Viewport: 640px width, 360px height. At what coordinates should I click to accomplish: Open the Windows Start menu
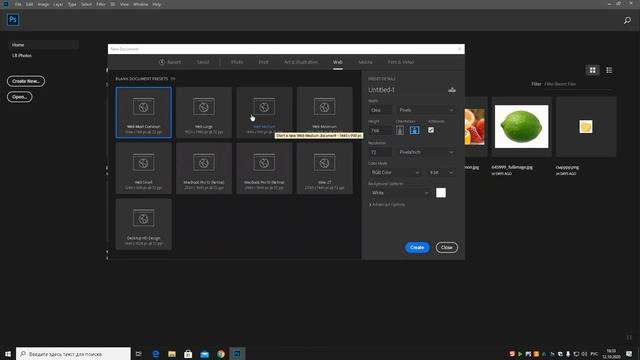8,354
